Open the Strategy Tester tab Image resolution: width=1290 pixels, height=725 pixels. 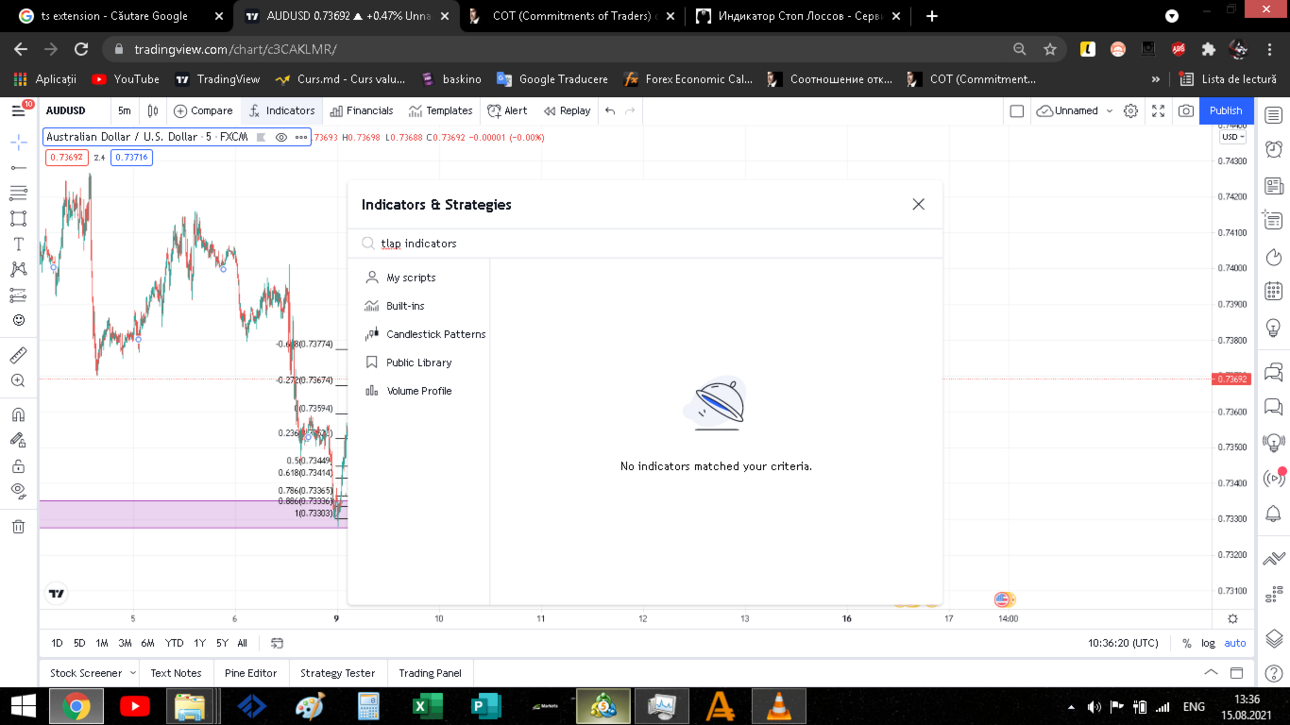[337, 673]
